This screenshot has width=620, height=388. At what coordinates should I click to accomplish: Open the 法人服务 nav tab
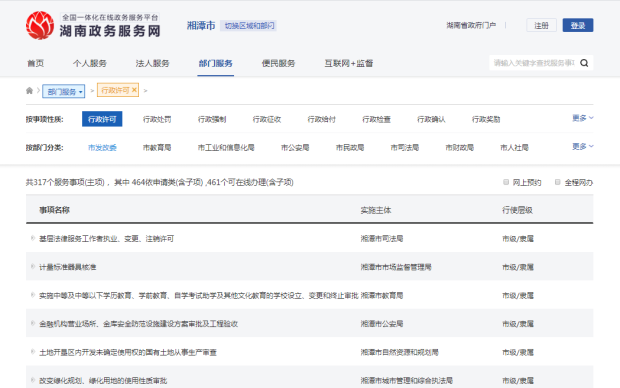coord(152,63)
